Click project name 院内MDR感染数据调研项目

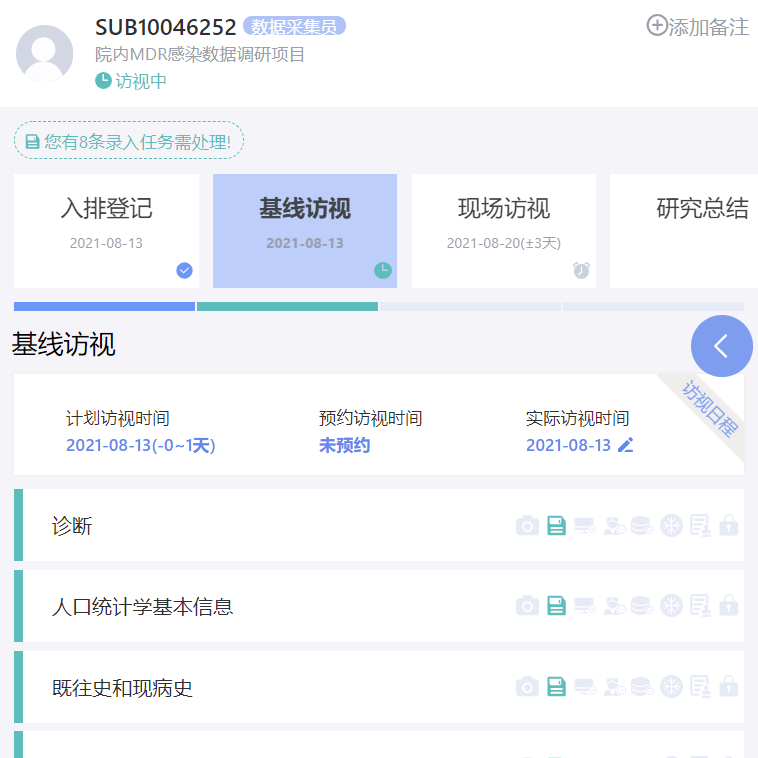[x=200, y=54]
